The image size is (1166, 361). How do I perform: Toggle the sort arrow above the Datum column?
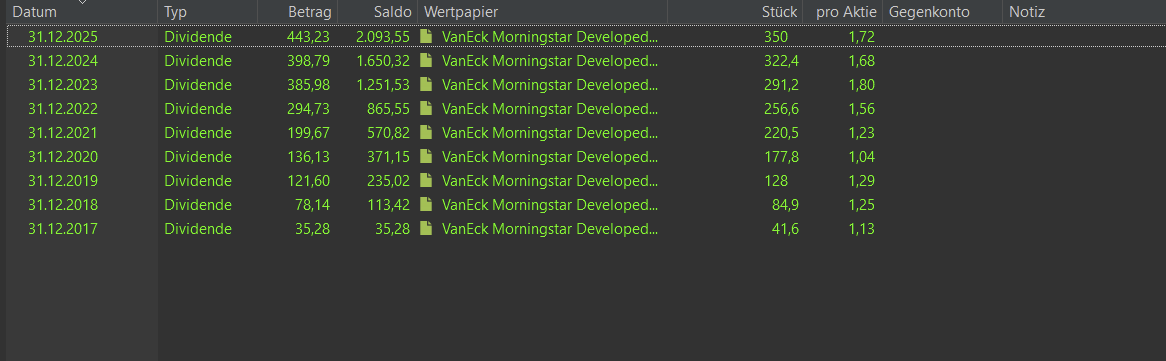pyautogui.click(x=83, y=2)
